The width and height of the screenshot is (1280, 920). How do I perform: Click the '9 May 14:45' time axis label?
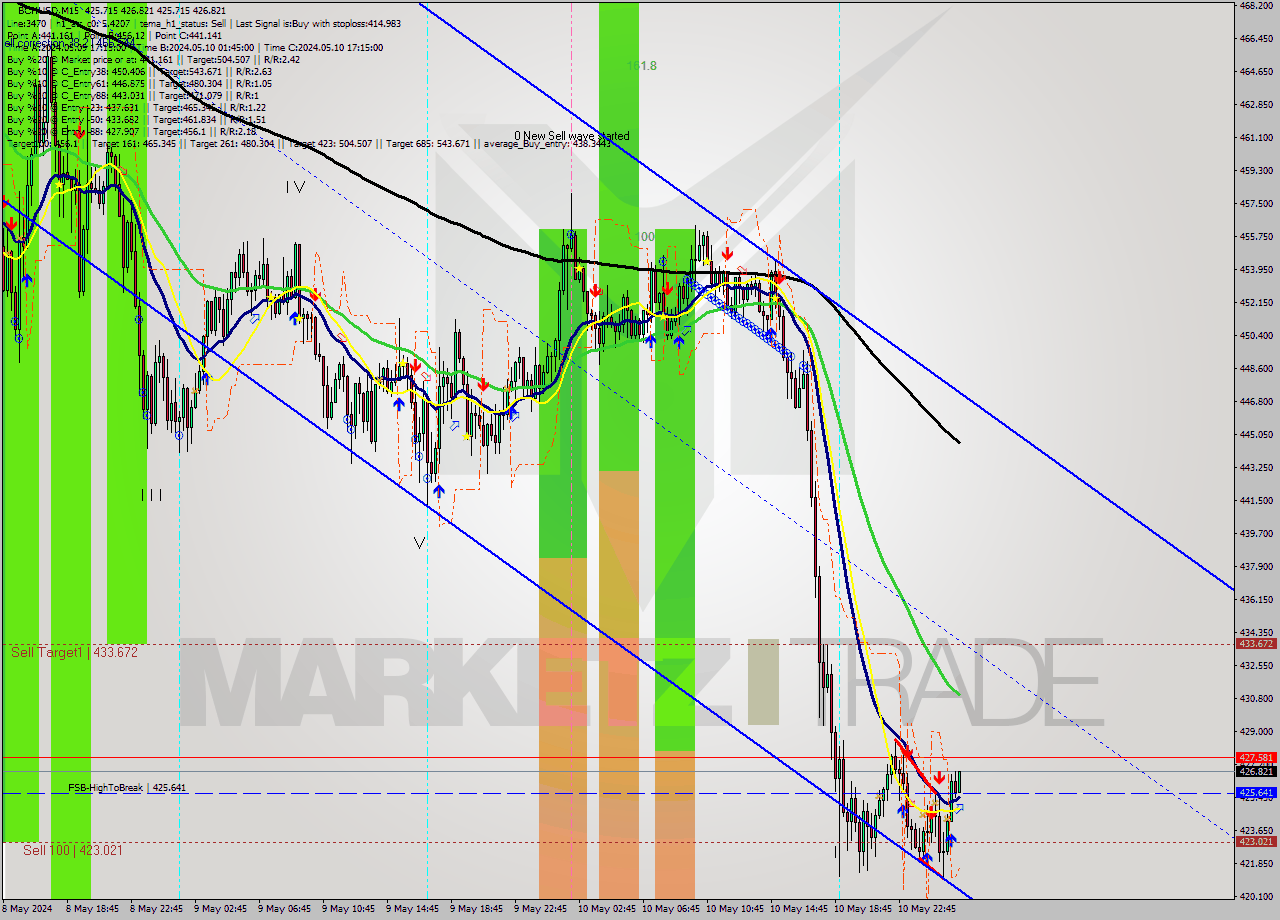(x=412, y=909)
